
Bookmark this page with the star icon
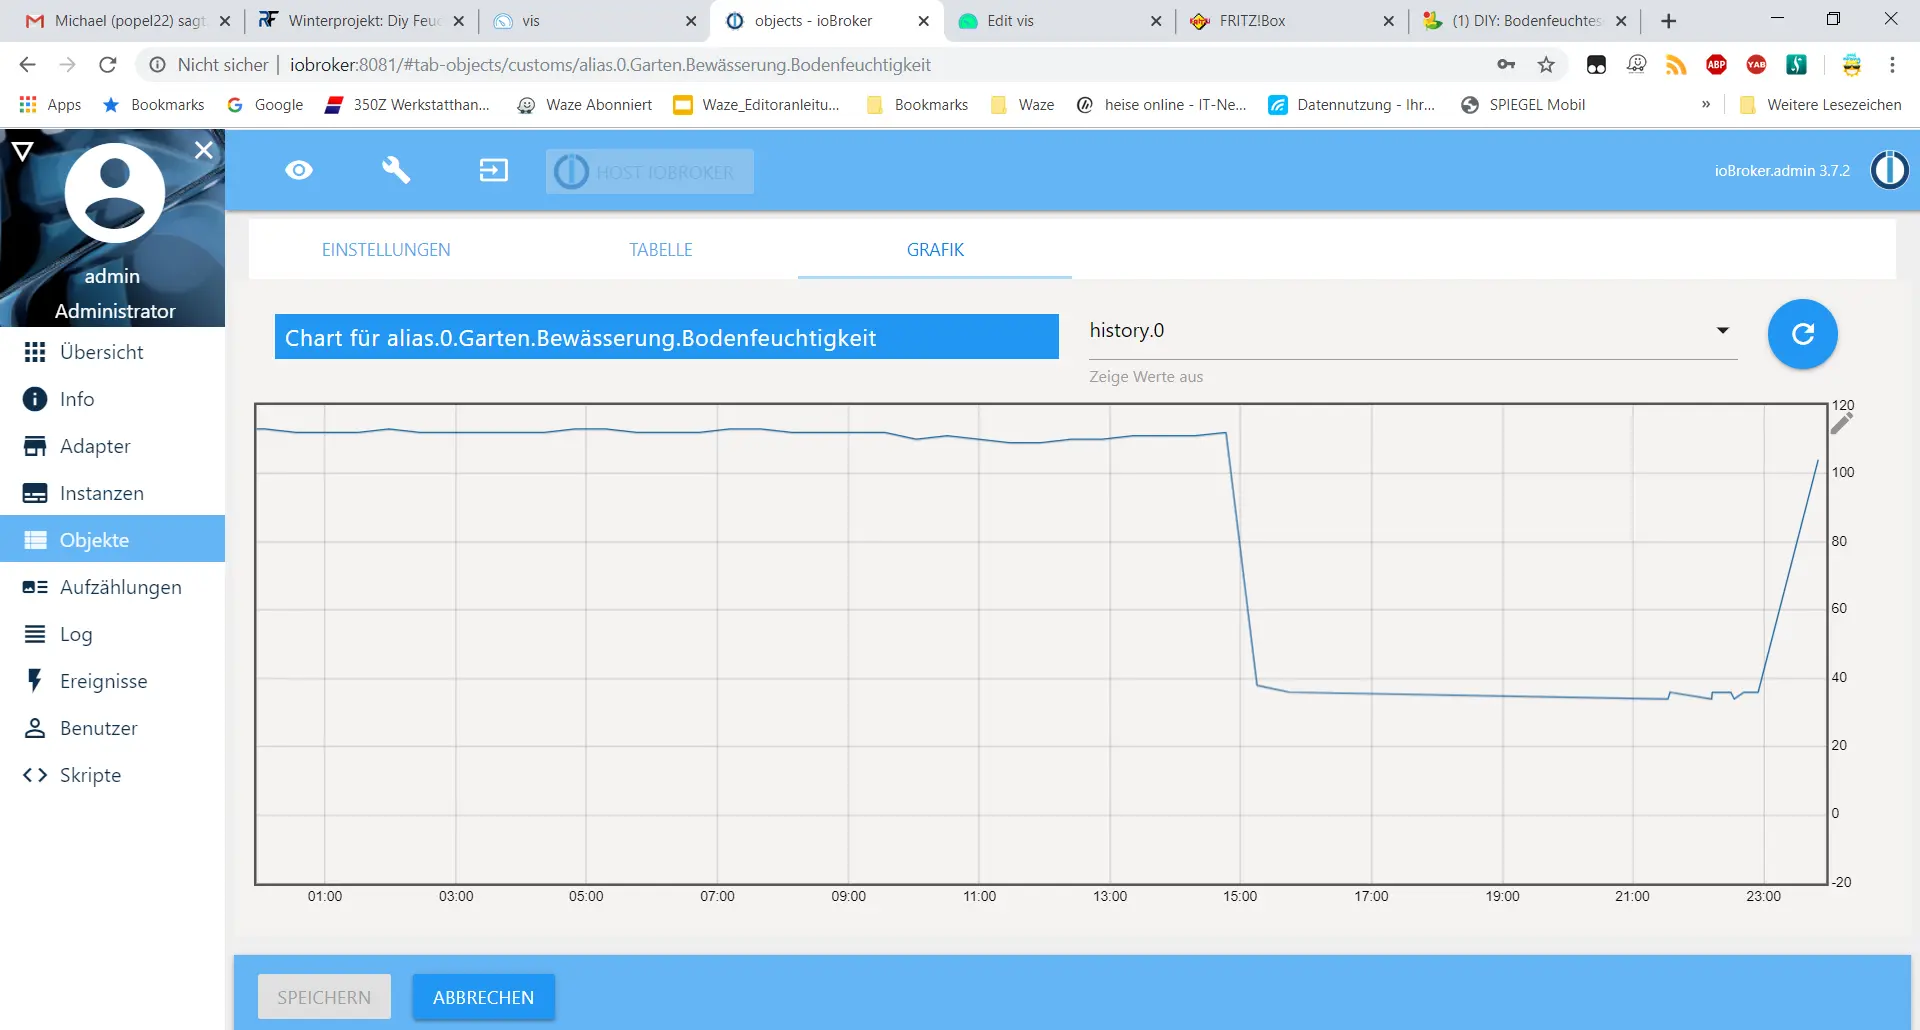(x=1546, y=65)
